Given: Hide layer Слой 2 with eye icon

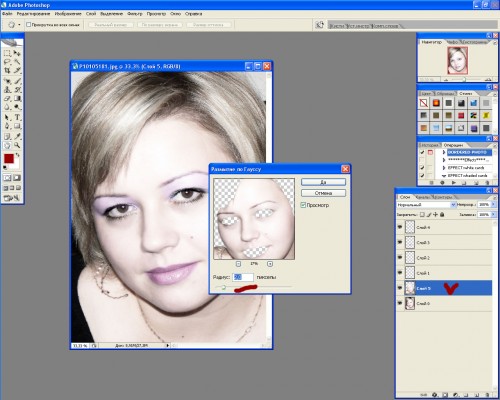Looking at the screenshot, I should tap(400, 257).
